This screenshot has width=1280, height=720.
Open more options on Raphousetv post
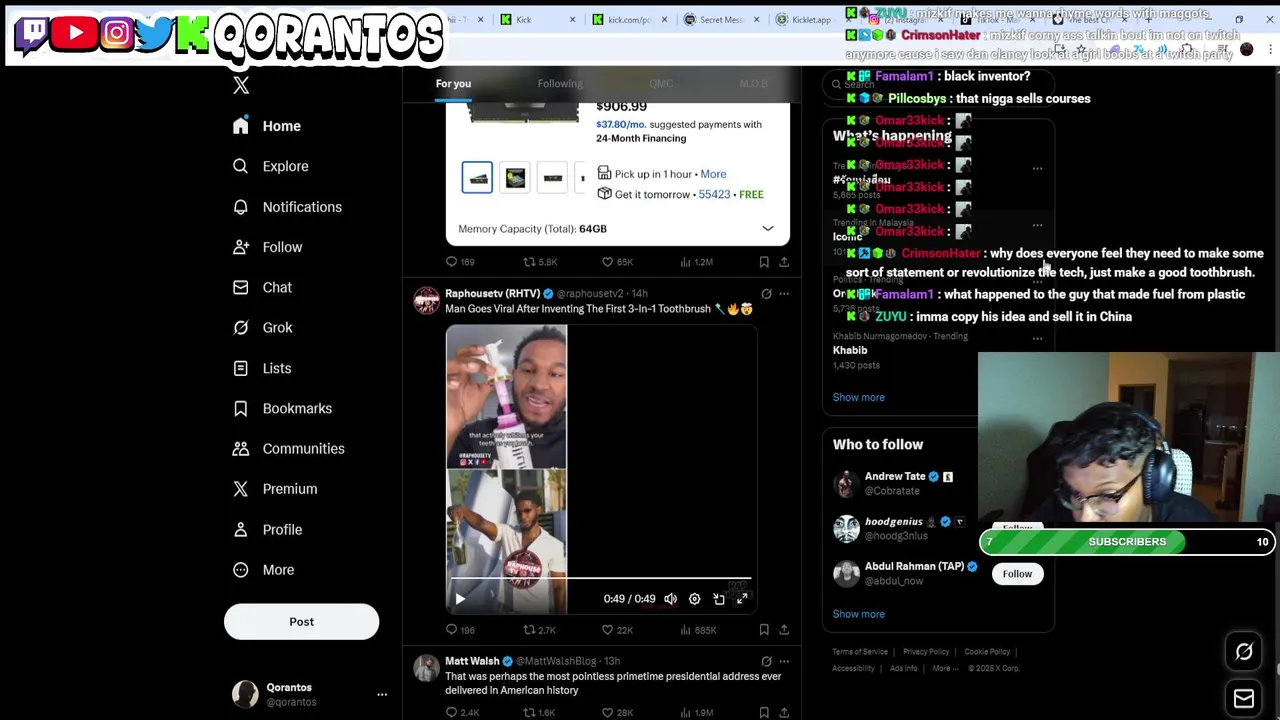(x=784, y=294)
